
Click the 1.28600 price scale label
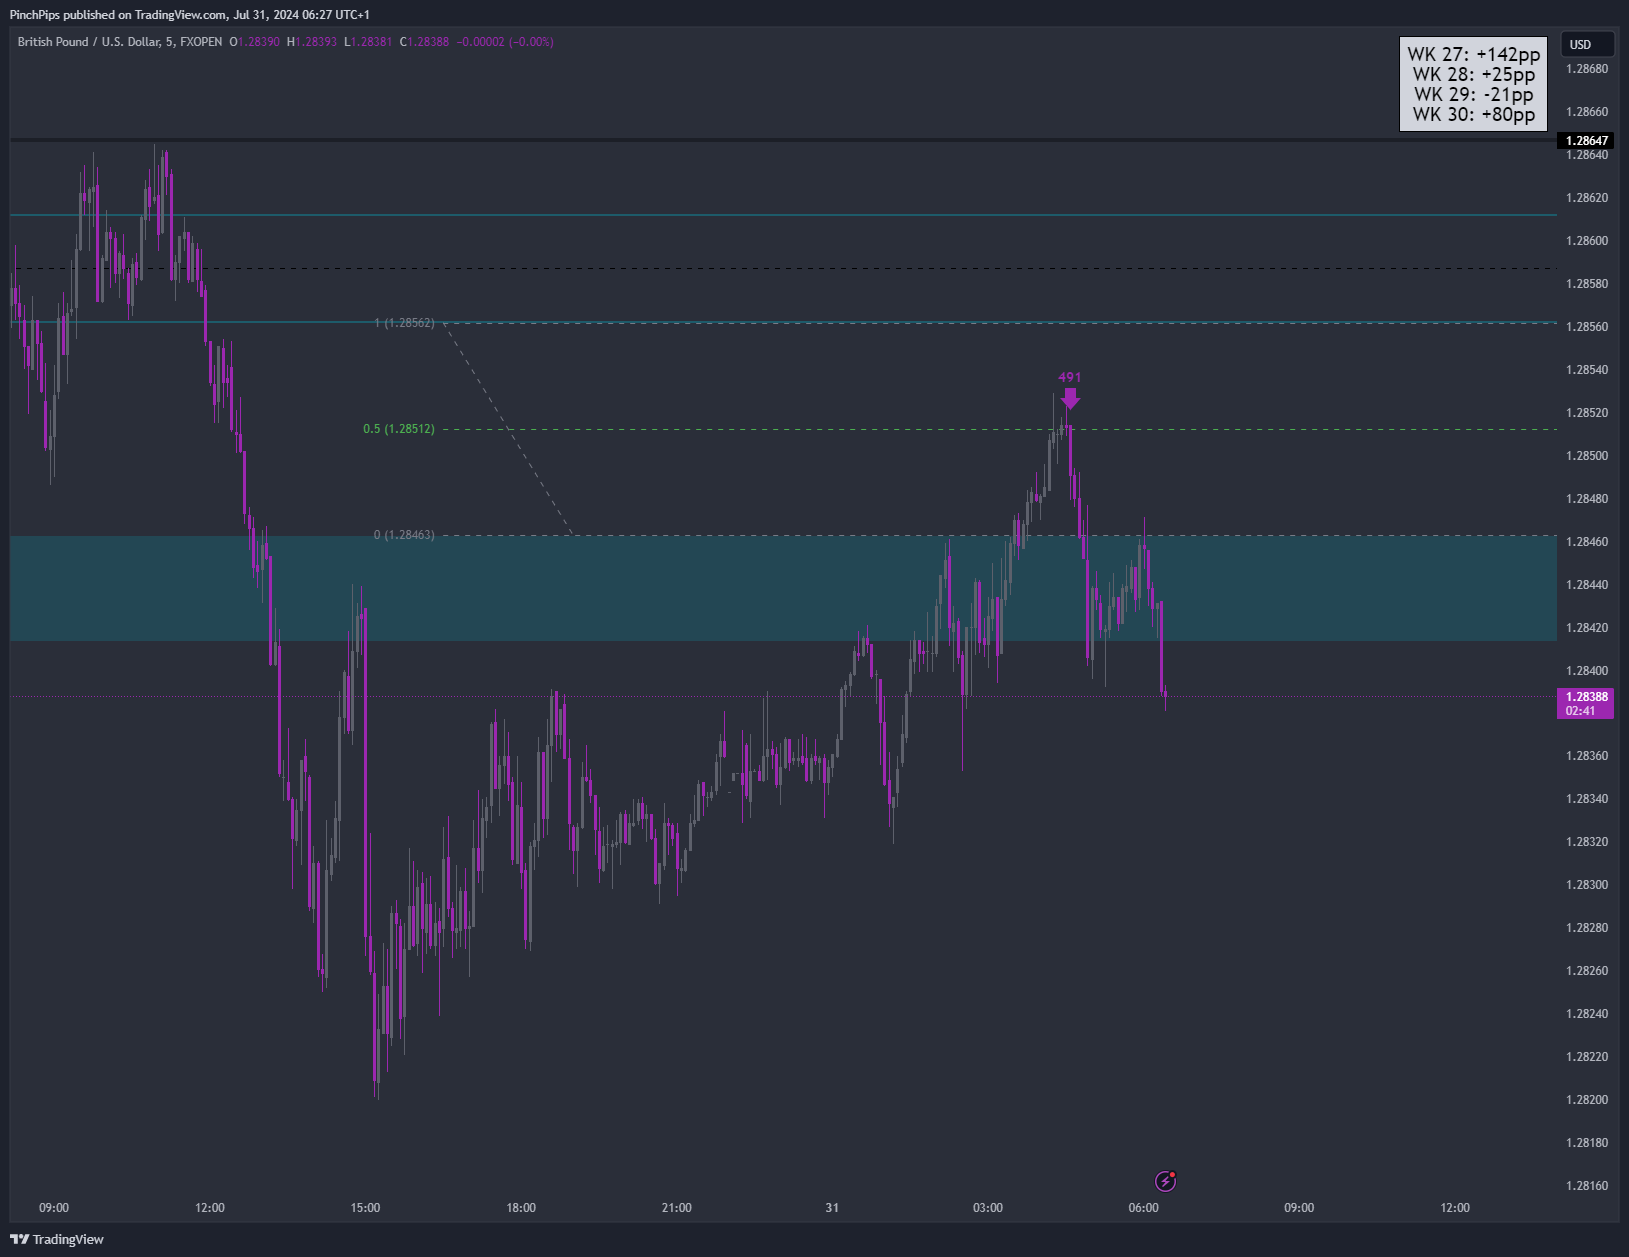[1587, 241]
